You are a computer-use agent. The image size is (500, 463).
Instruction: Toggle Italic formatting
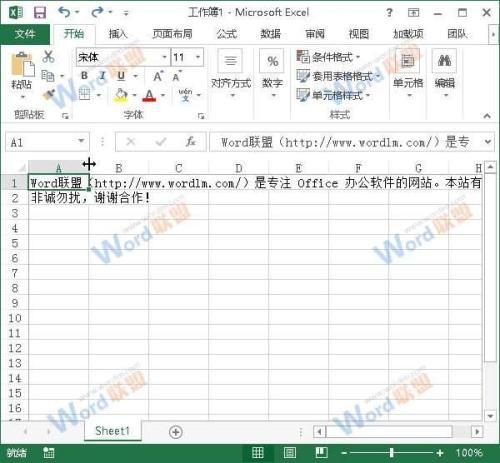(103, 76)
